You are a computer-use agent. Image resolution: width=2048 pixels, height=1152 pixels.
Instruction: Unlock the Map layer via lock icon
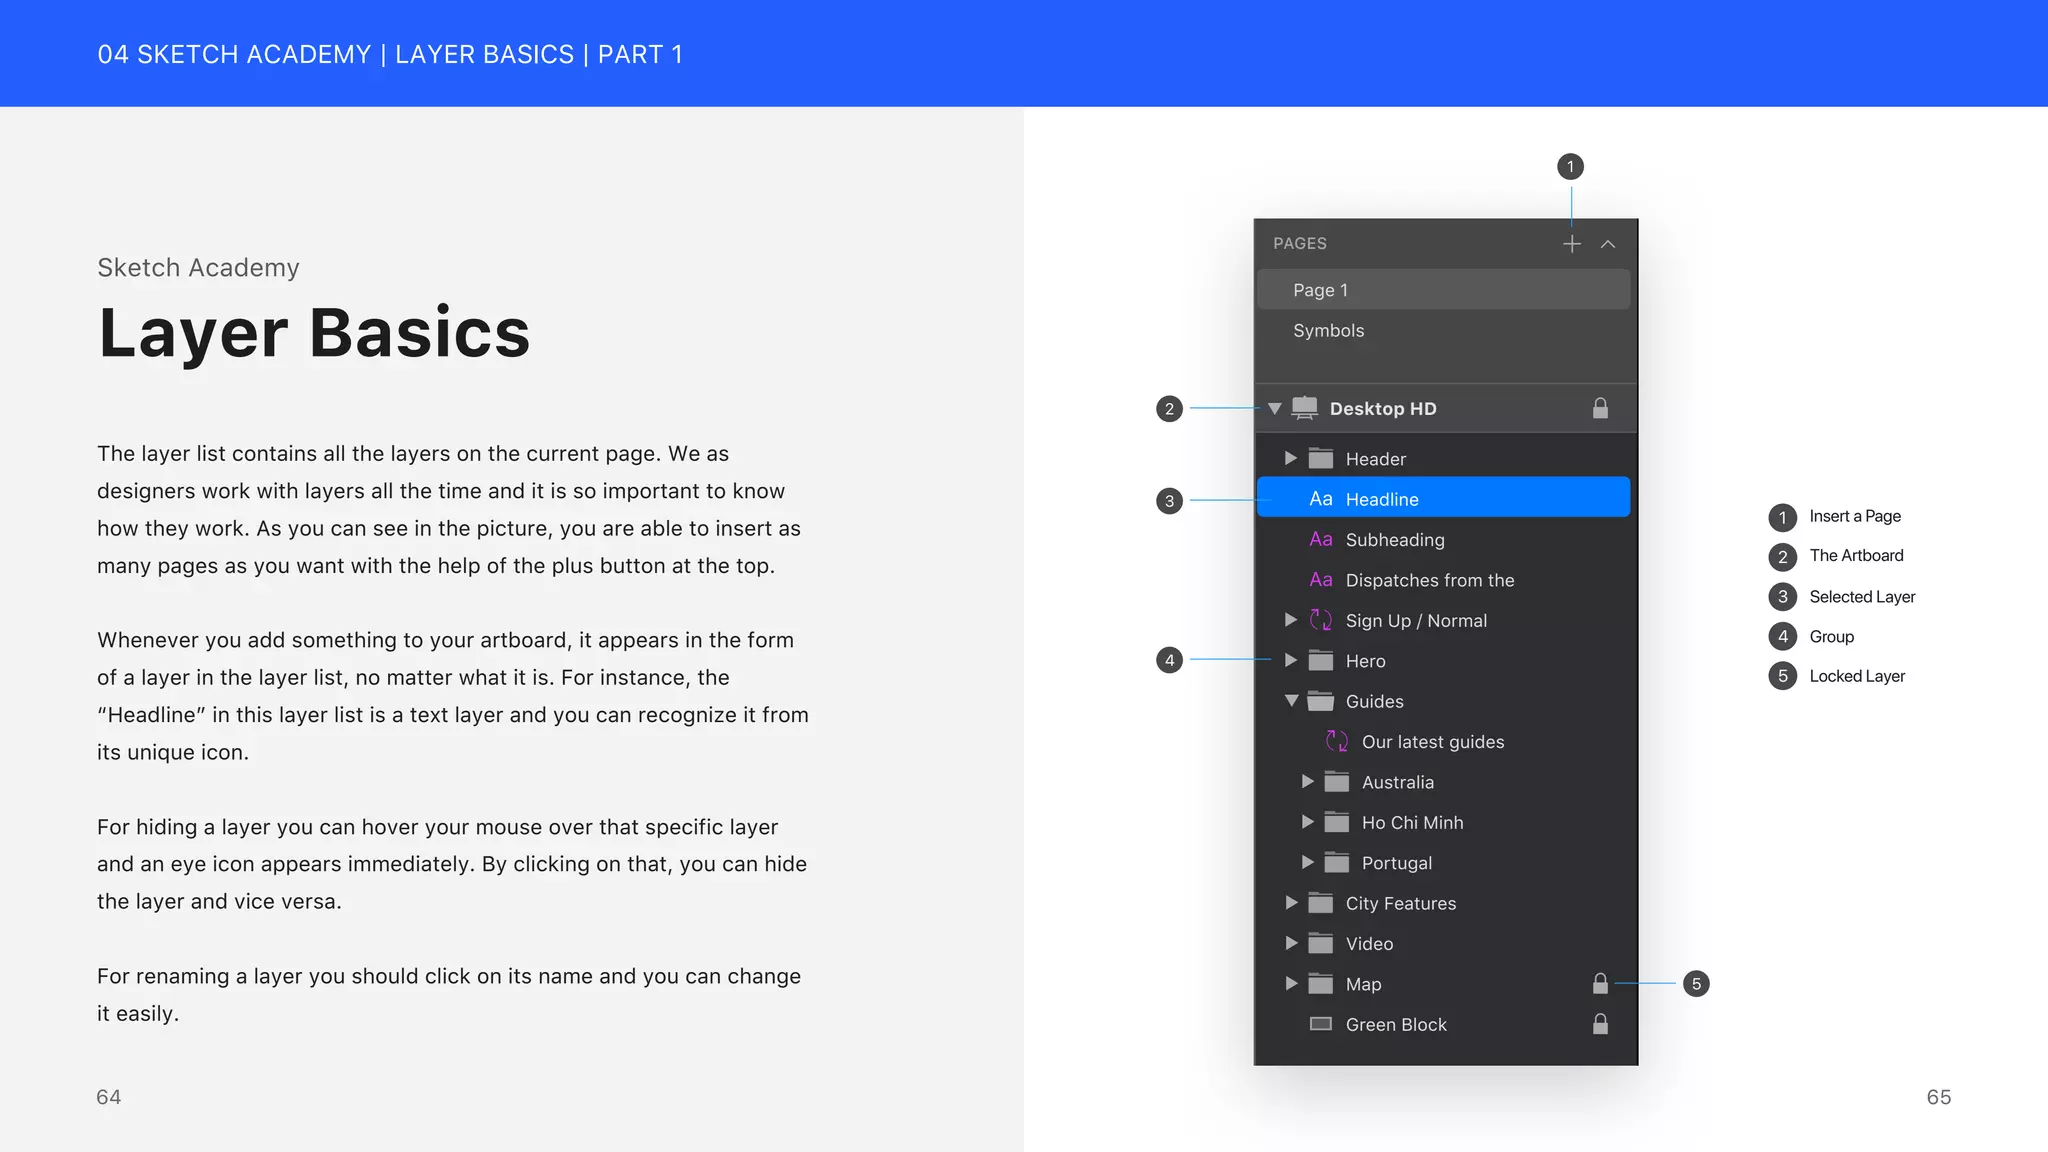tap(1600, 984)
